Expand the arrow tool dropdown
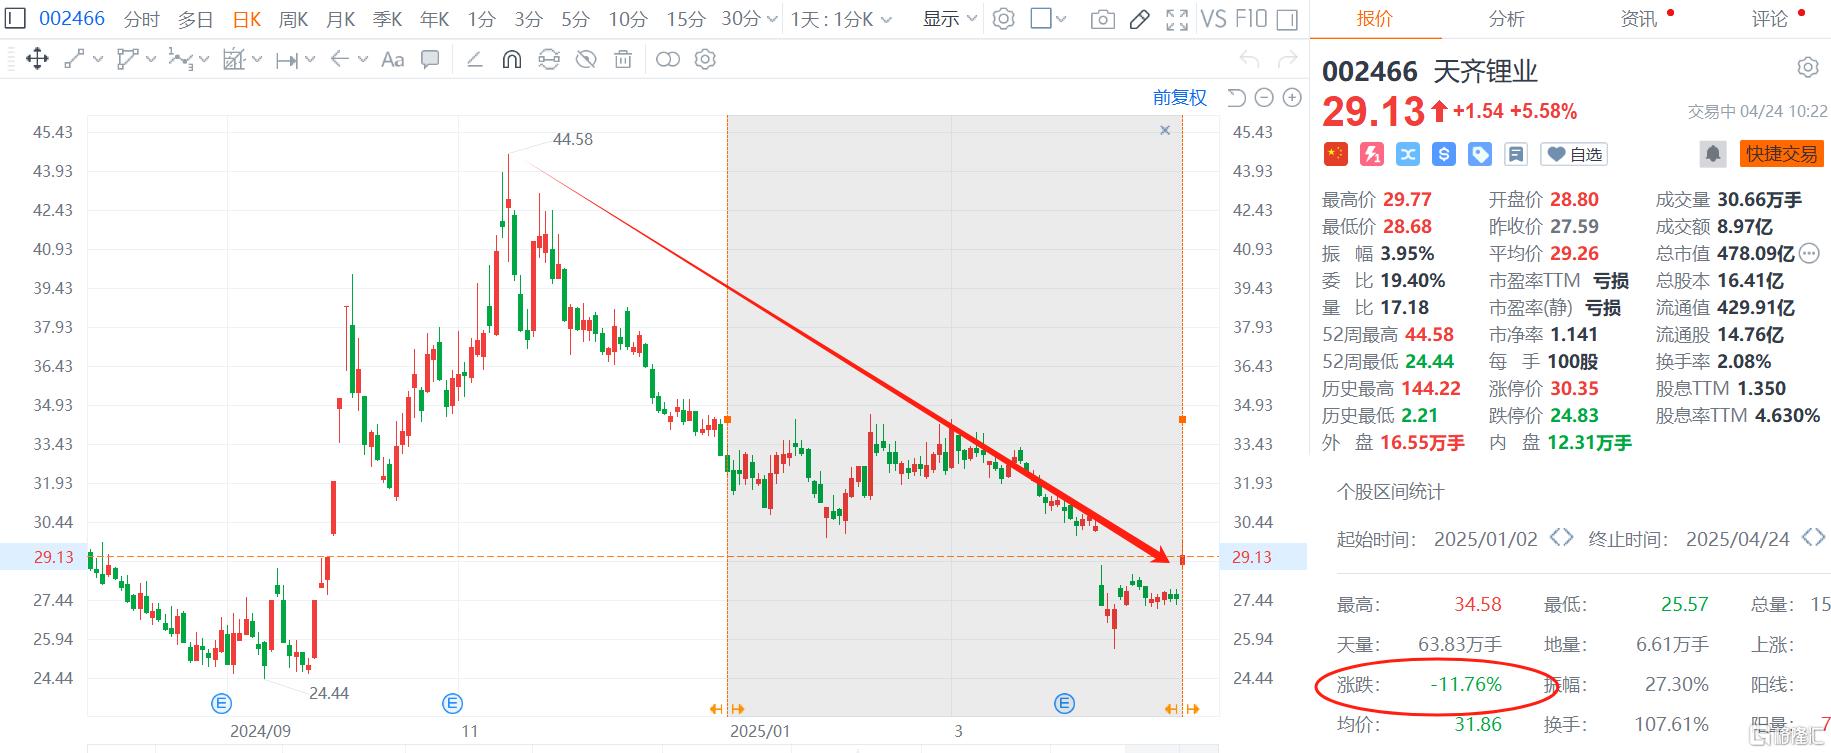Viewport: 1831px width, 753px height. (362, 60)
